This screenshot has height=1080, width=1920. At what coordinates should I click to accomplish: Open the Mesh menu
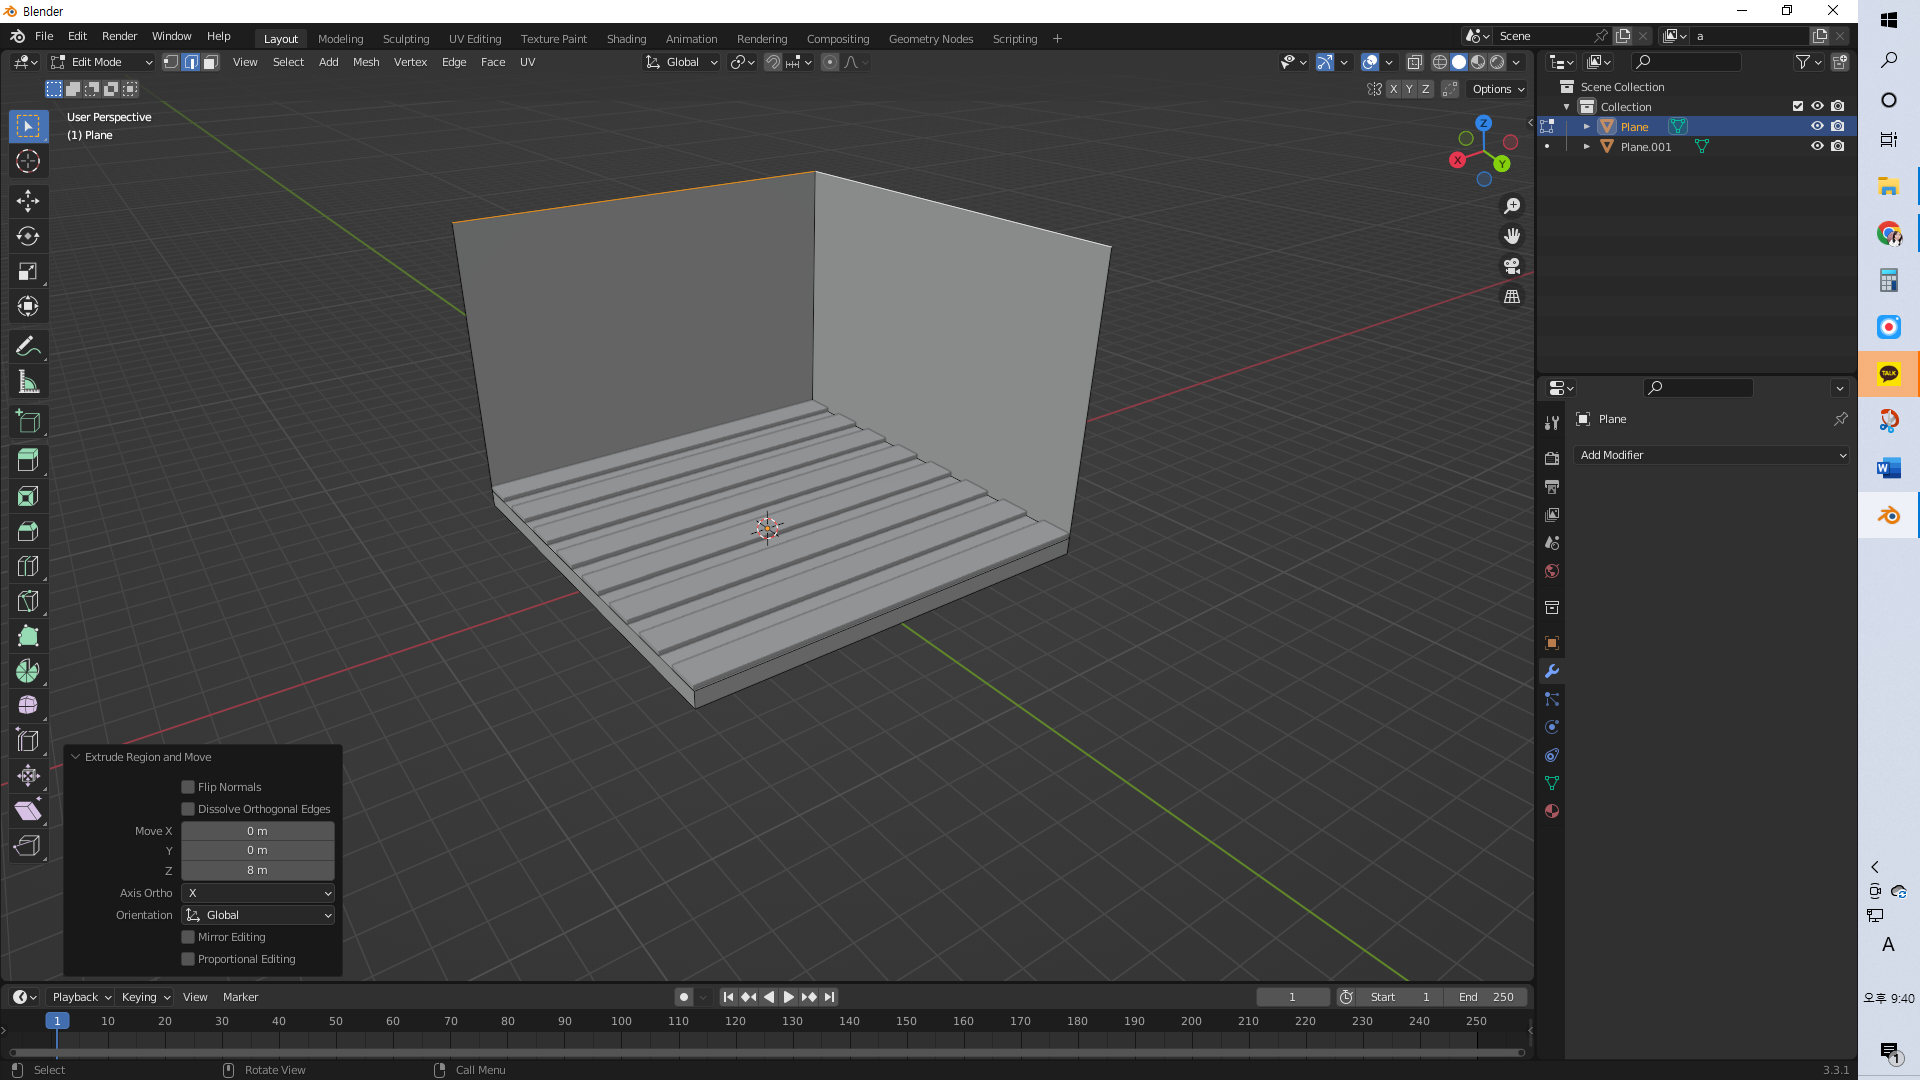coord(366,62)
